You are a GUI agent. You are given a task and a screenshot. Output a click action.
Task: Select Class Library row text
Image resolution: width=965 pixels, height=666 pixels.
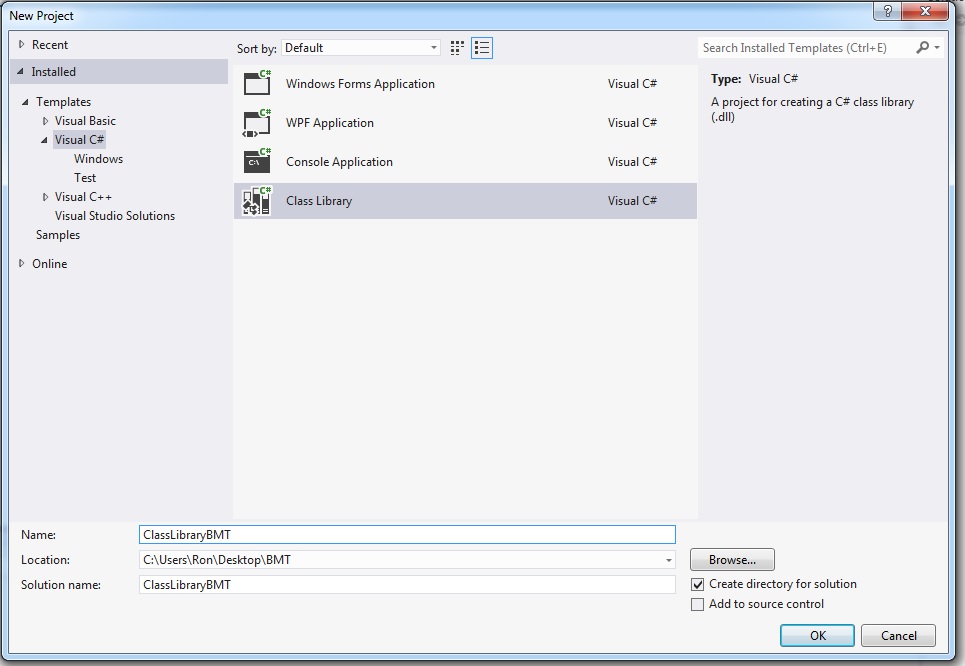[319, 201]
